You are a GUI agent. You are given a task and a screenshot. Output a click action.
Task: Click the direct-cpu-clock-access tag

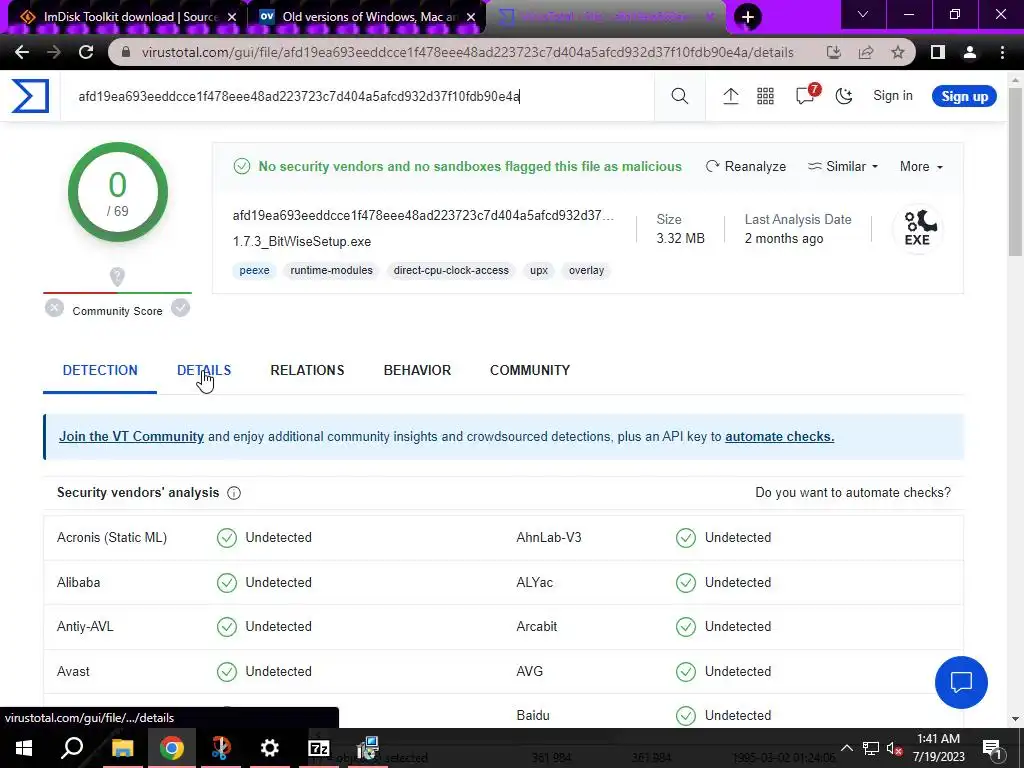tap(451, 270)
